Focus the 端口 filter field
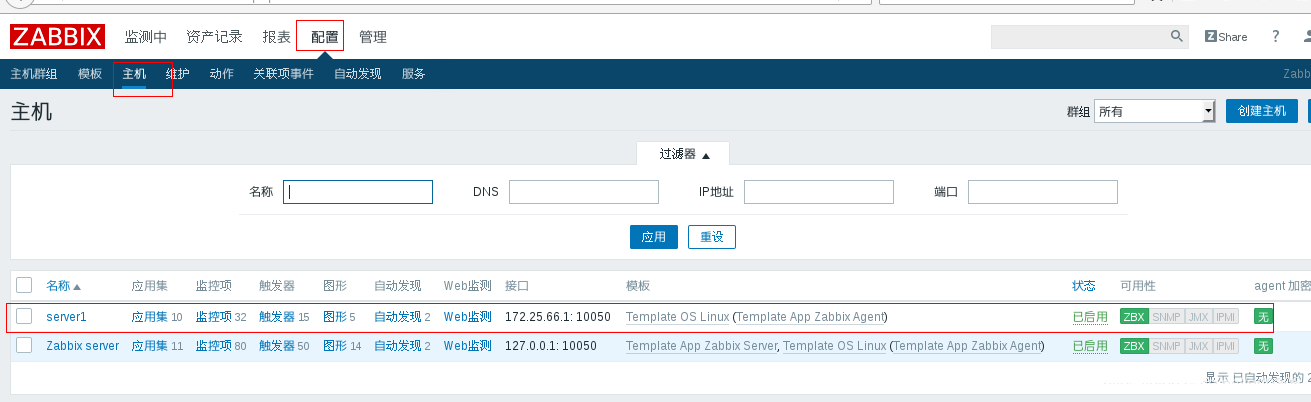Viewport: 1311px width, 402px height. click(1043, 192)
